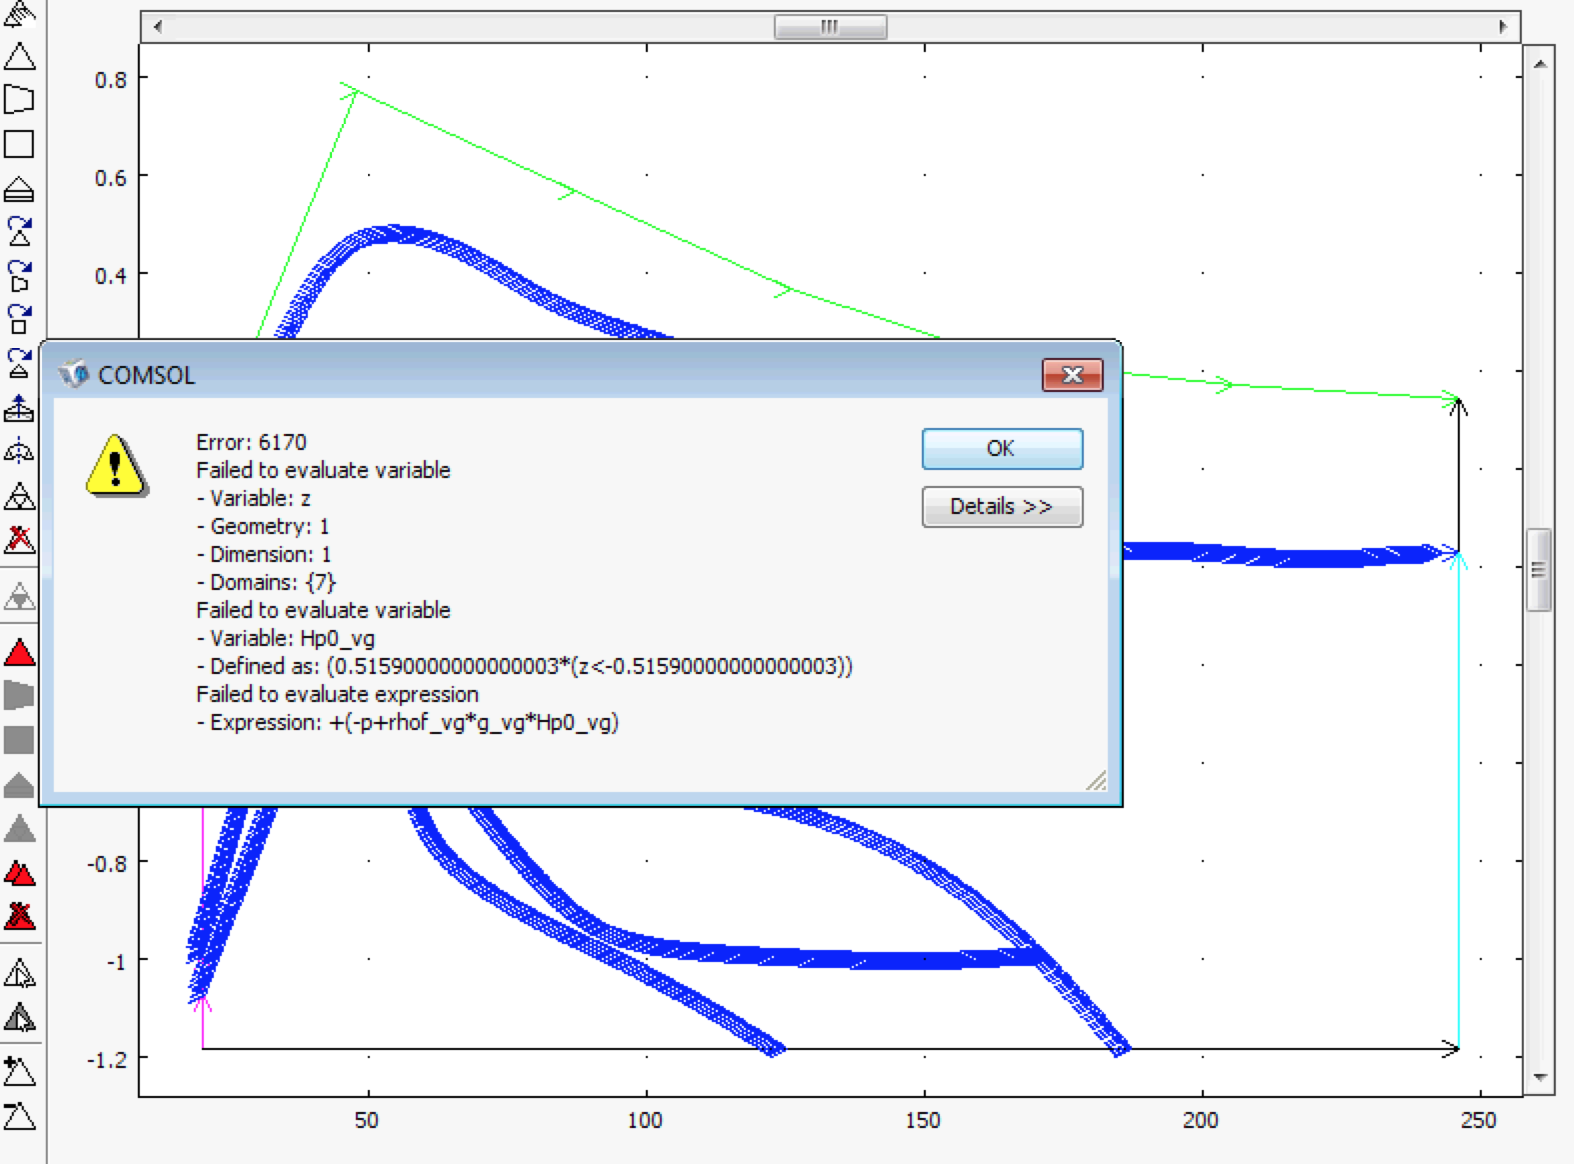Click the blue arrow over square icon
1574x1164 pixels.
(x=19, y=319)
